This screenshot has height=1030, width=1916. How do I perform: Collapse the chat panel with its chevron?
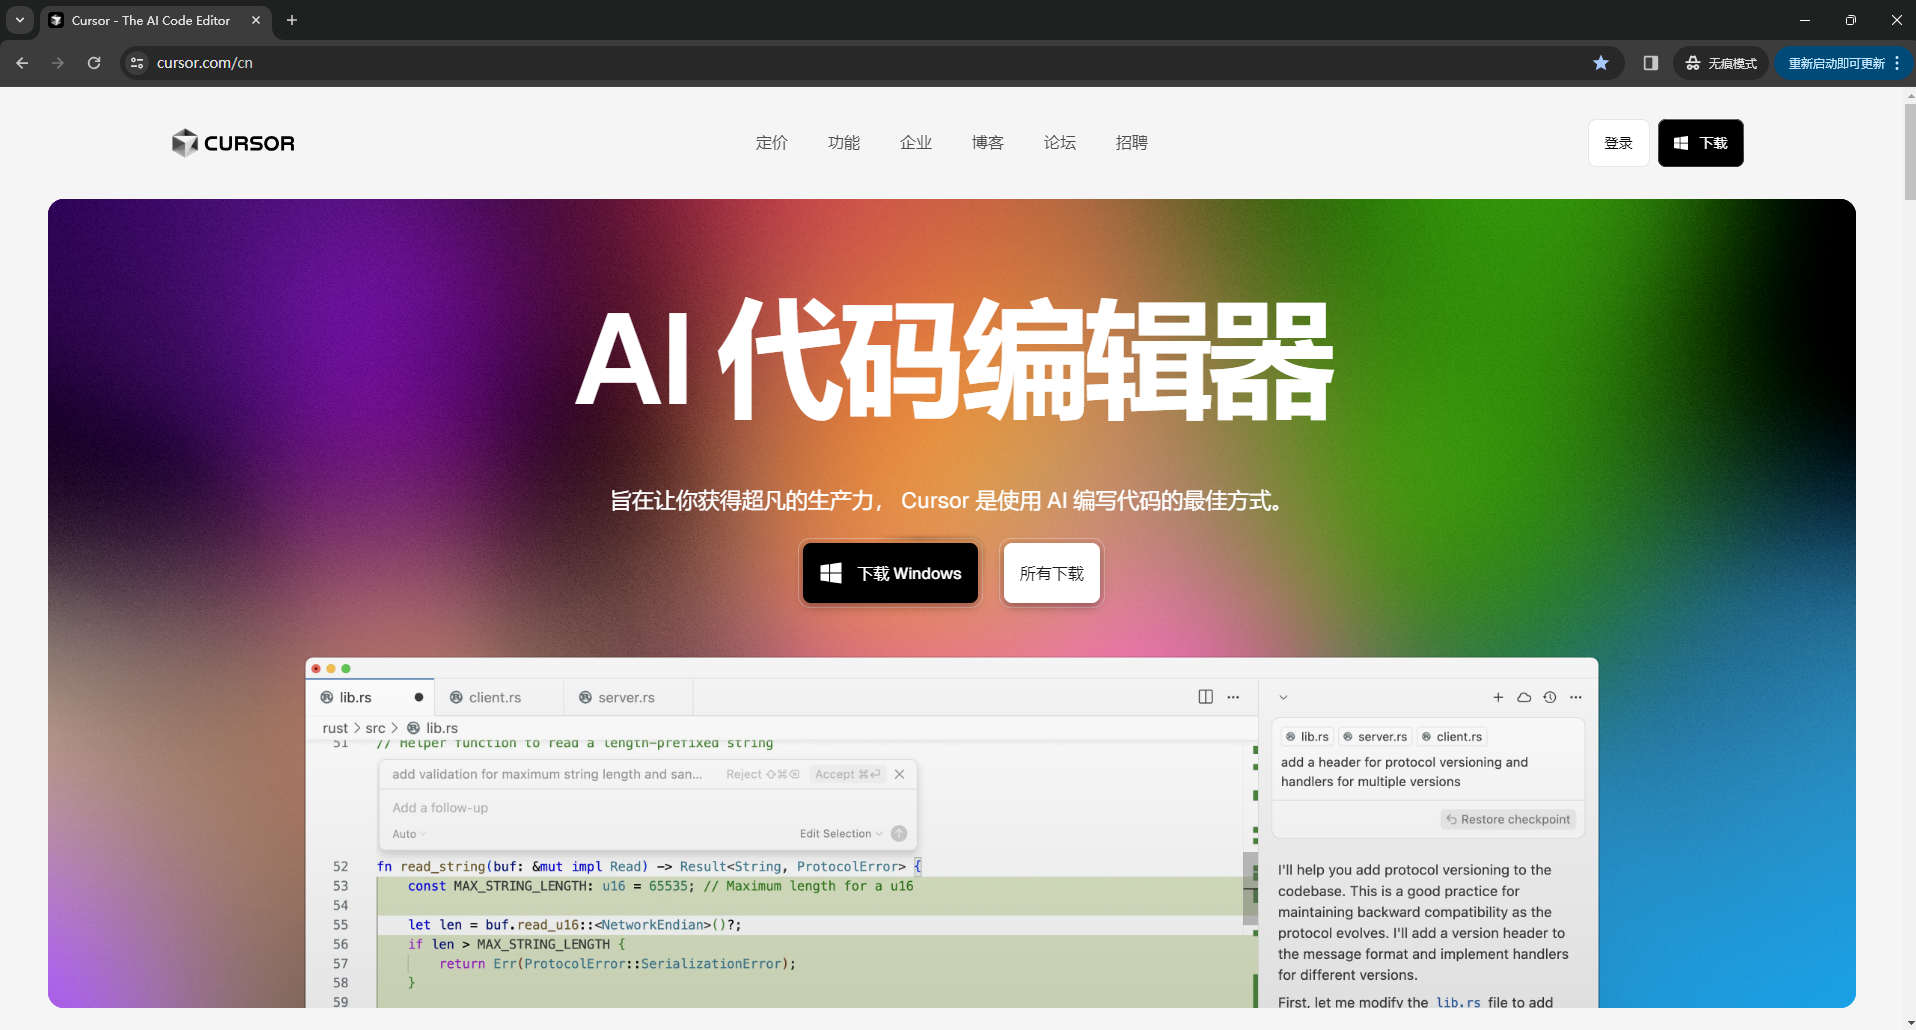(1283, 697)
